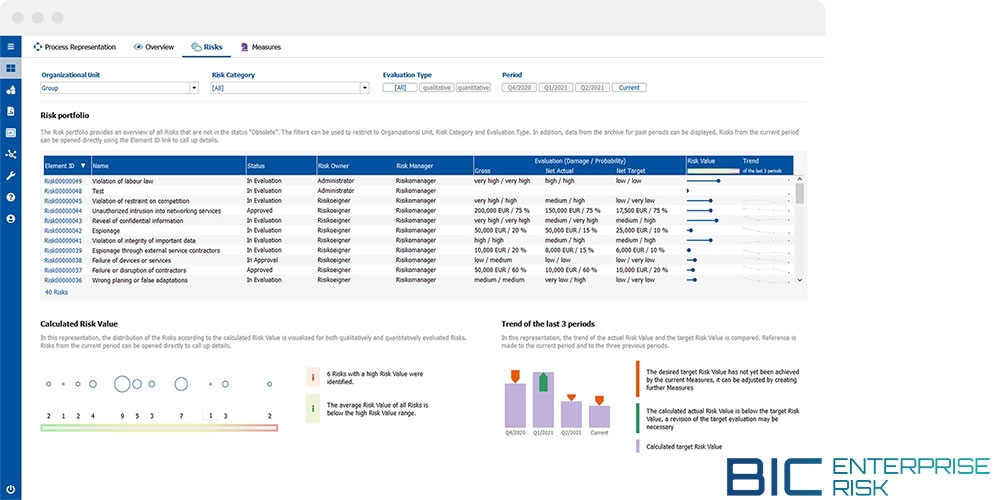This screenshot has width=1000, height=500.
Task: Select period Q2/2021
Action: click(592, 87)
